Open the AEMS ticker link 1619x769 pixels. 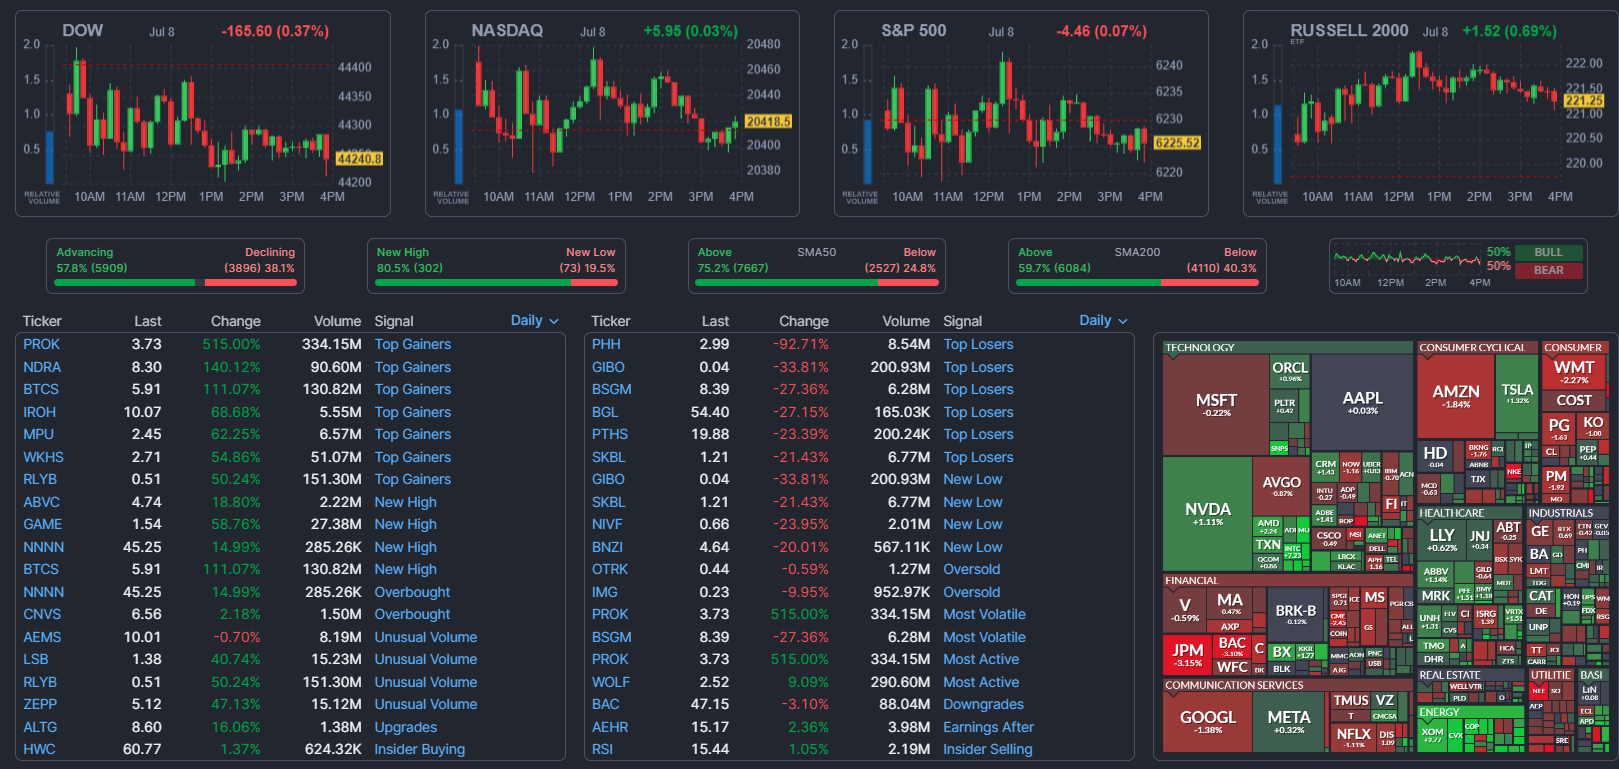[x=42, y=637]
